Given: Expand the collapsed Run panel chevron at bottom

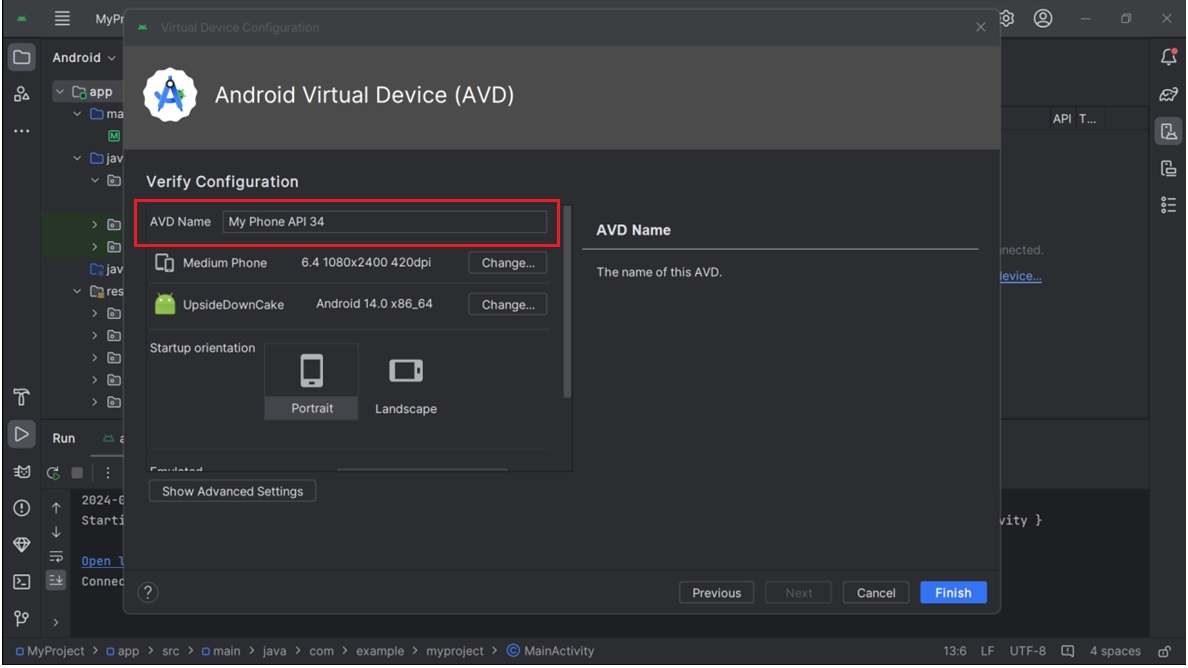Looking at the screenshot, I should pos(56,623).
